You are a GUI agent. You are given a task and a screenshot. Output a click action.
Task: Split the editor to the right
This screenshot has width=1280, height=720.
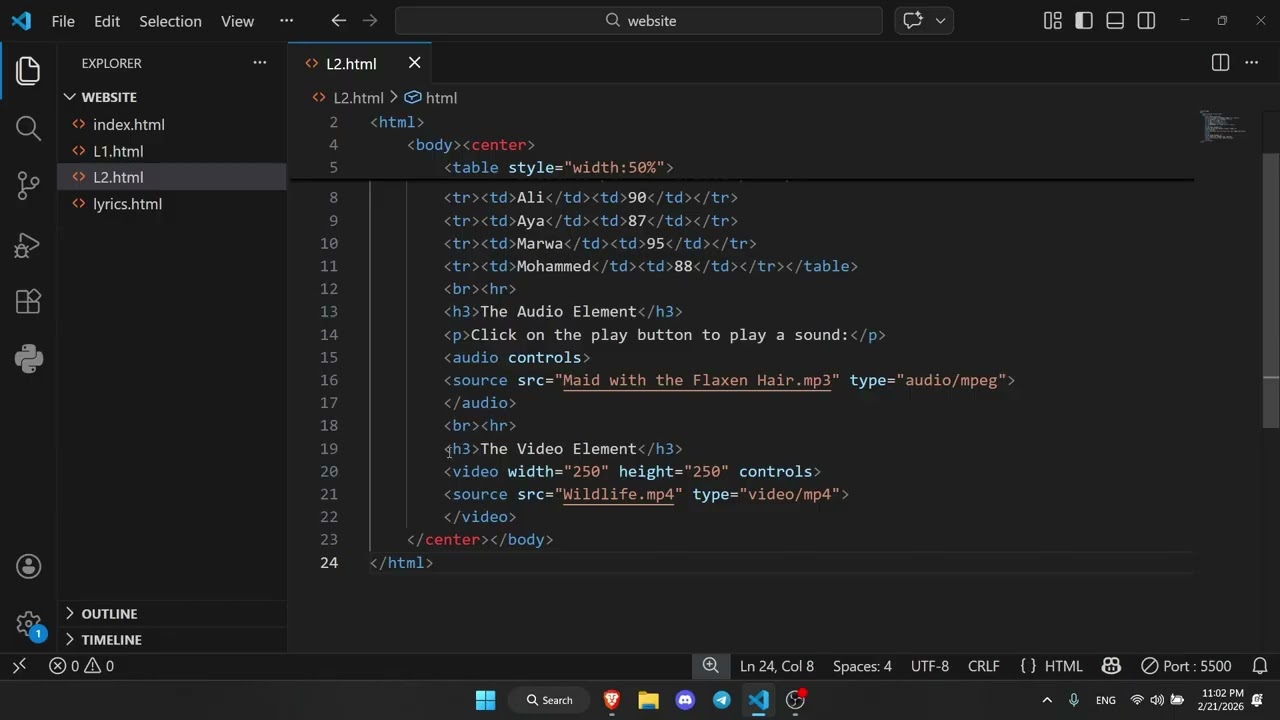click(1220, 62)
